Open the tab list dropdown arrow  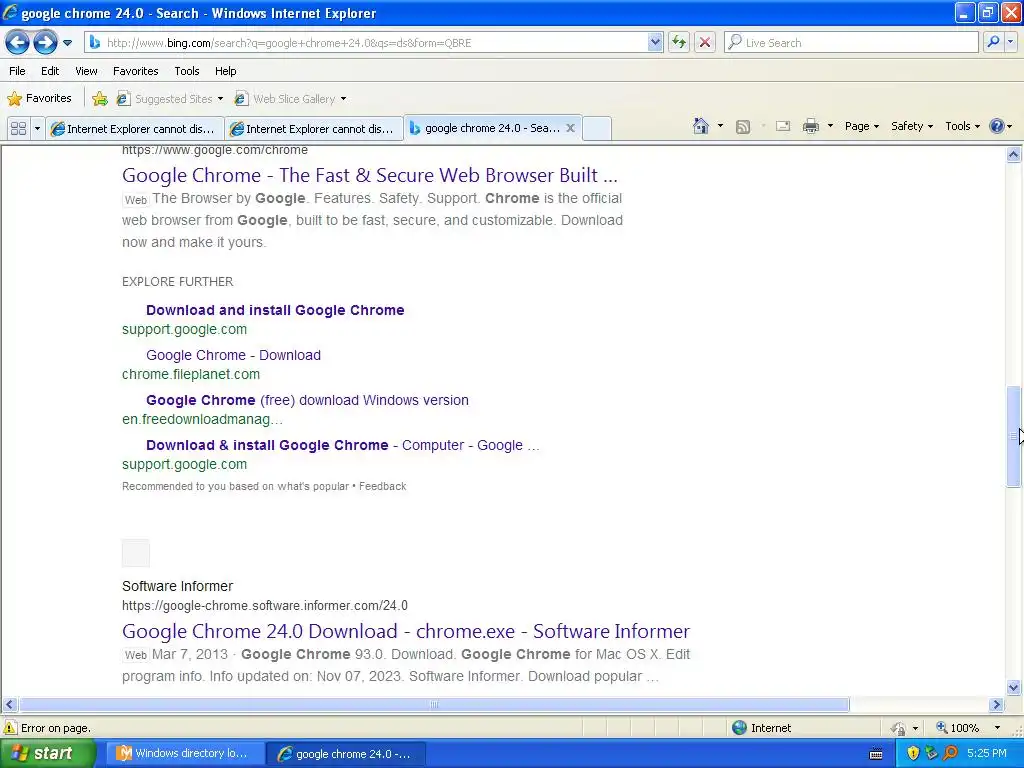37,129
